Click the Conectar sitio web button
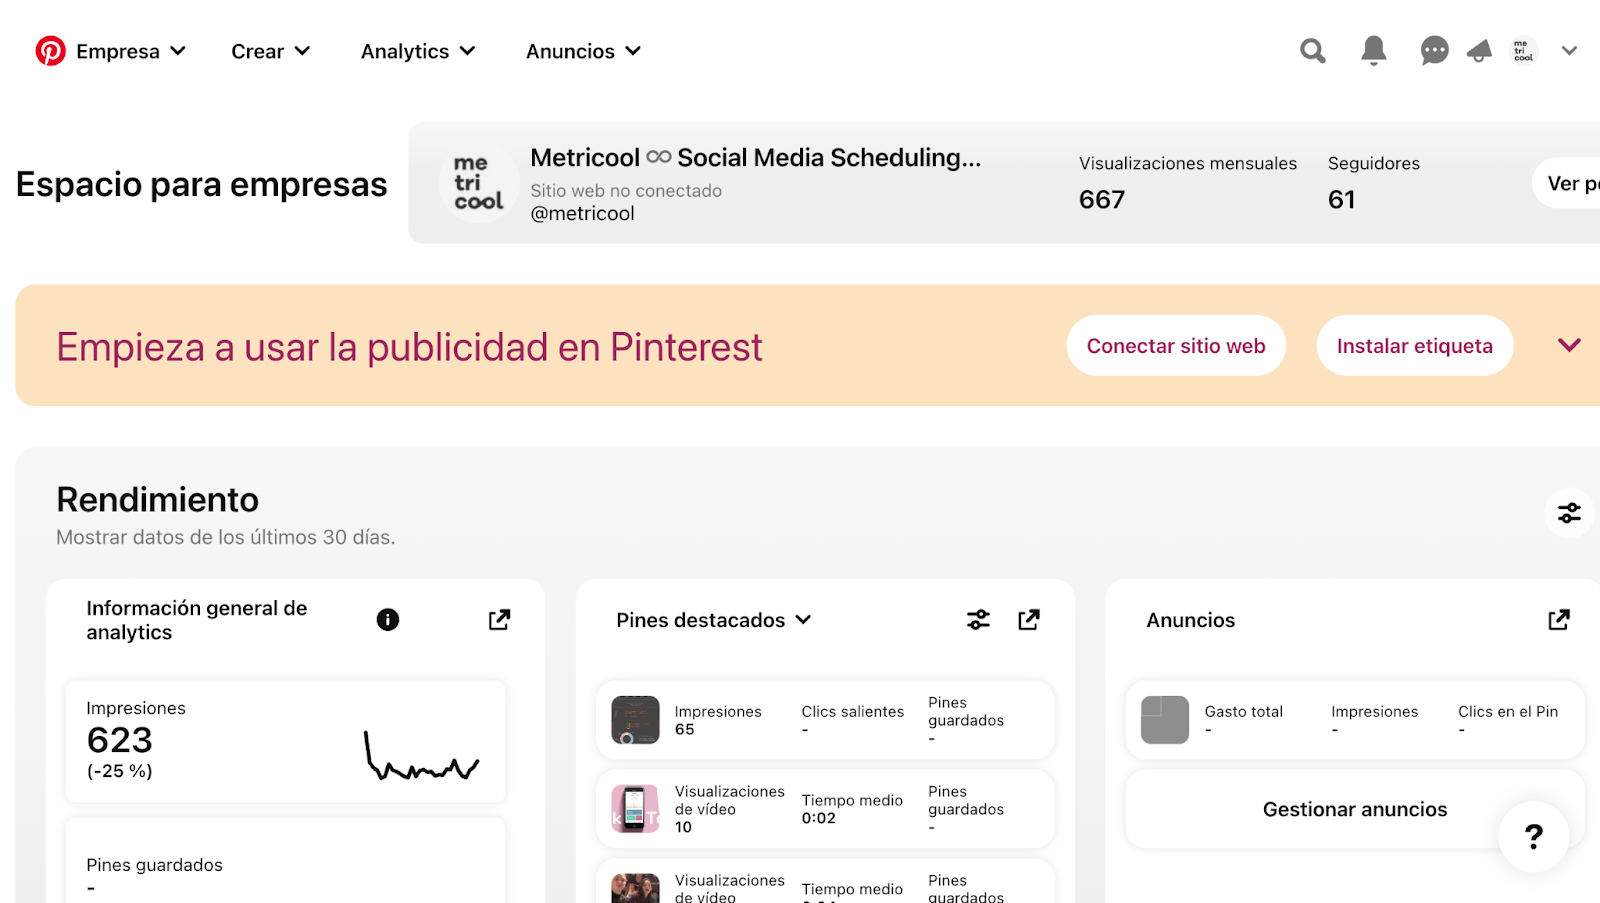The width and height of the screenshot is (1600, 903). tap(1176, 346)
